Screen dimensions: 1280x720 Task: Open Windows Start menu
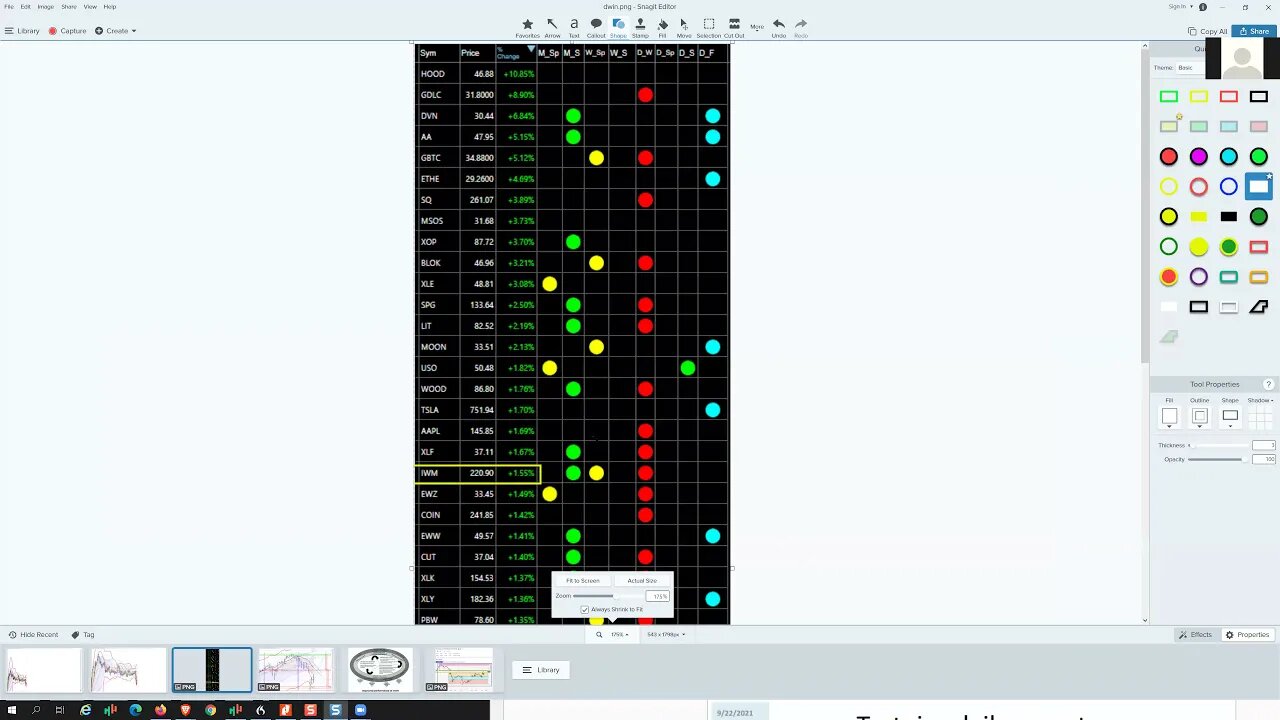(x=10, y=710)
